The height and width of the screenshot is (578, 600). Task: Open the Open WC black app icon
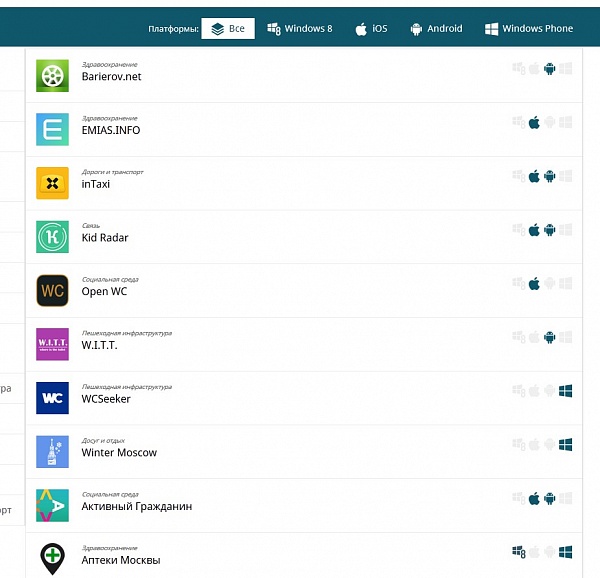52,291
